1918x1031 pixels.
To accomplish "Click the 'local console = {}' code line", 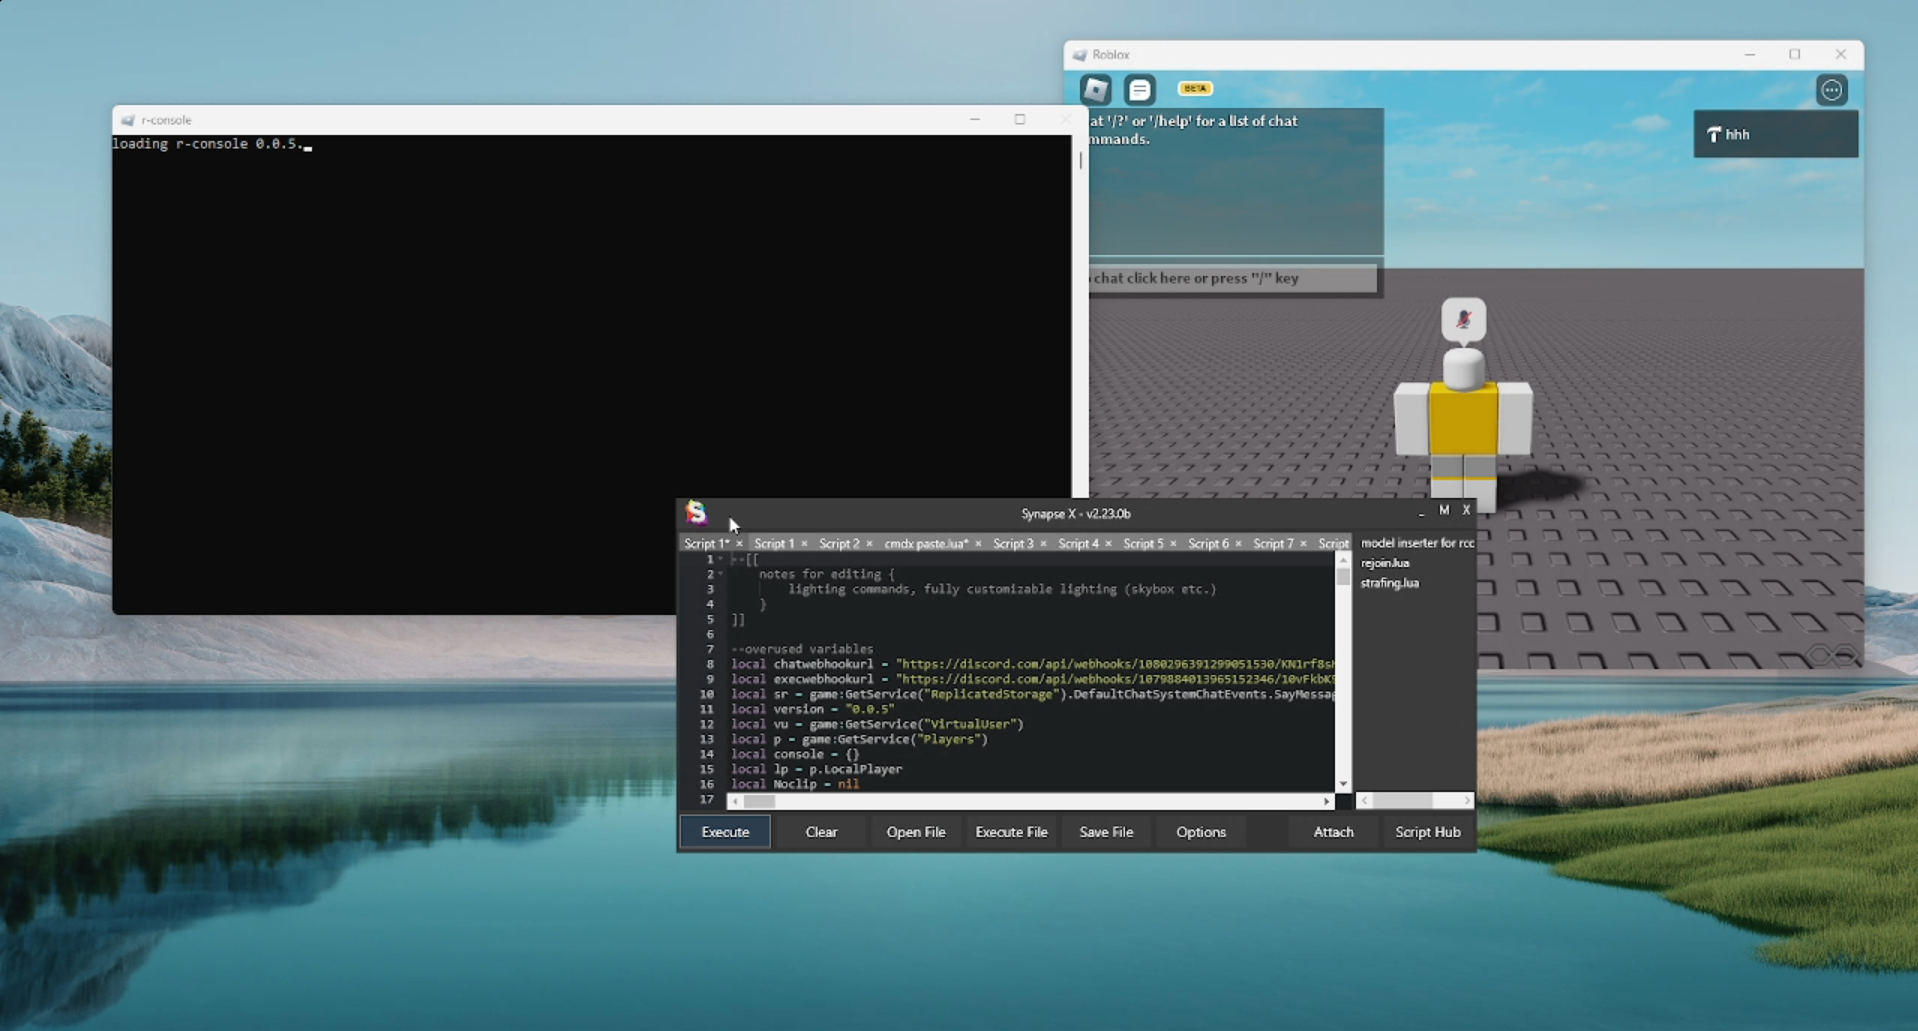I will point(795,754).
